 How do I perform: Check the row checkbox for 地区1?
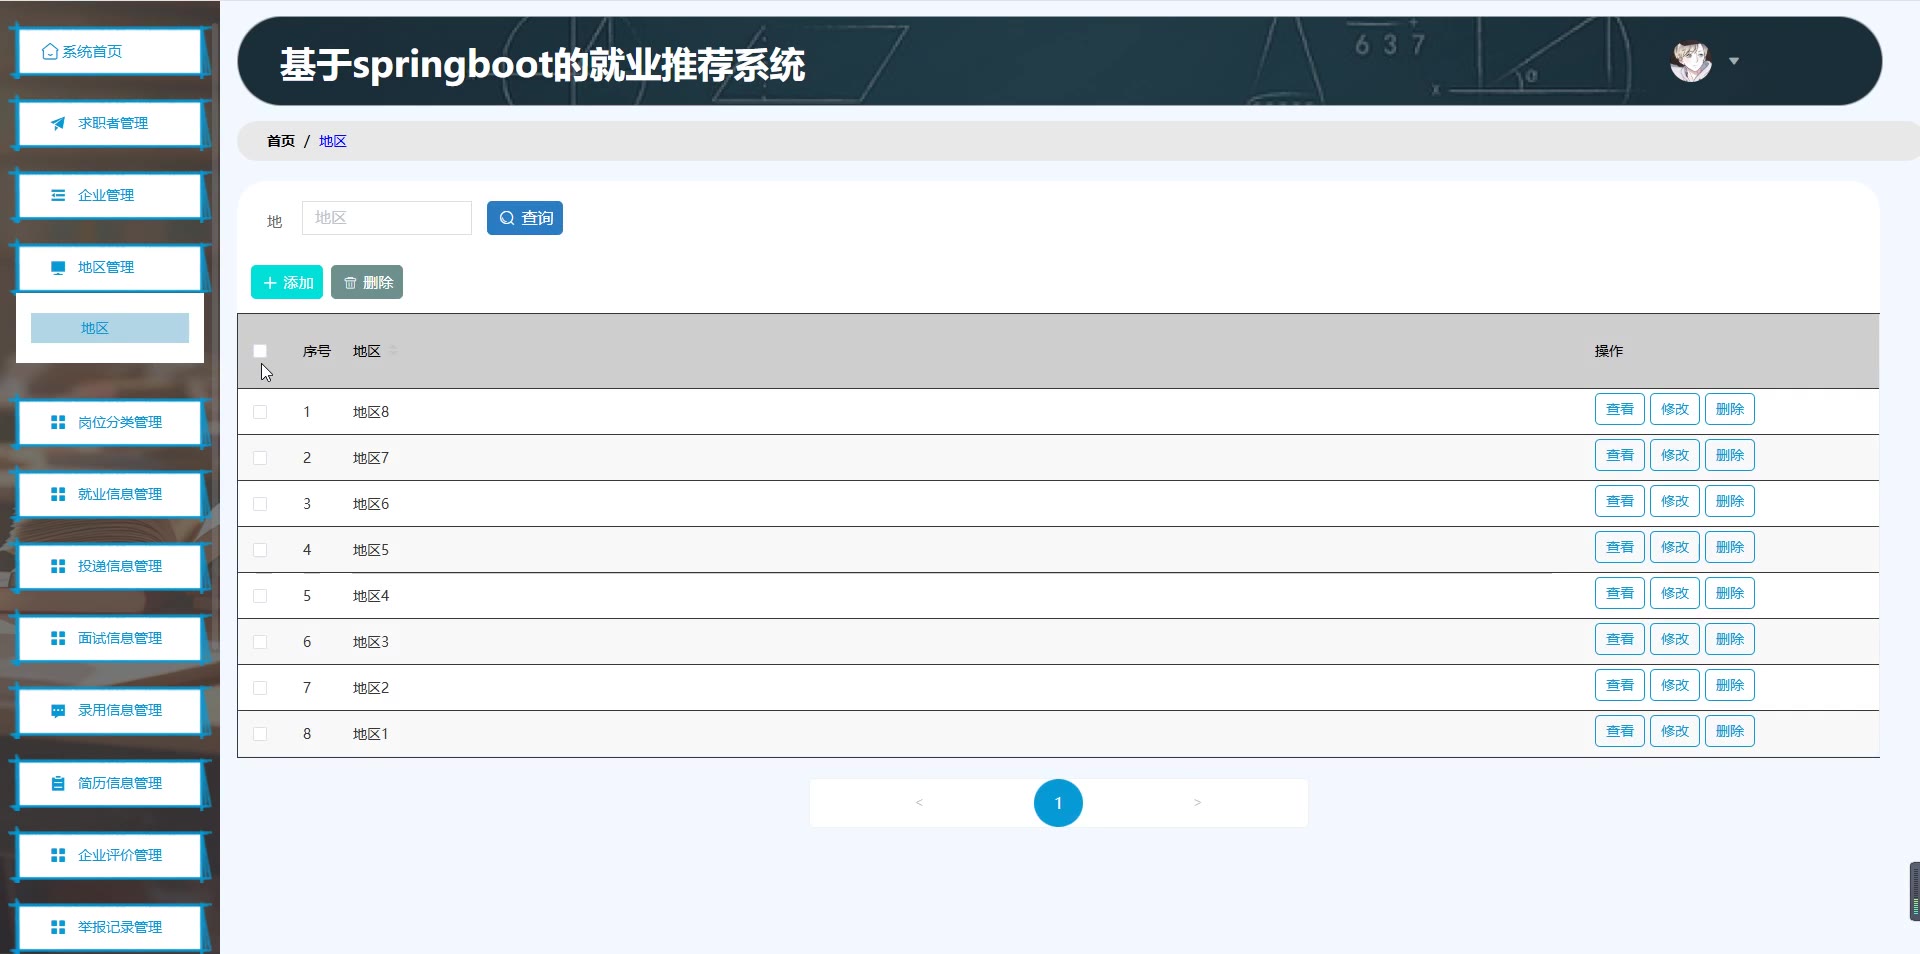260,734
